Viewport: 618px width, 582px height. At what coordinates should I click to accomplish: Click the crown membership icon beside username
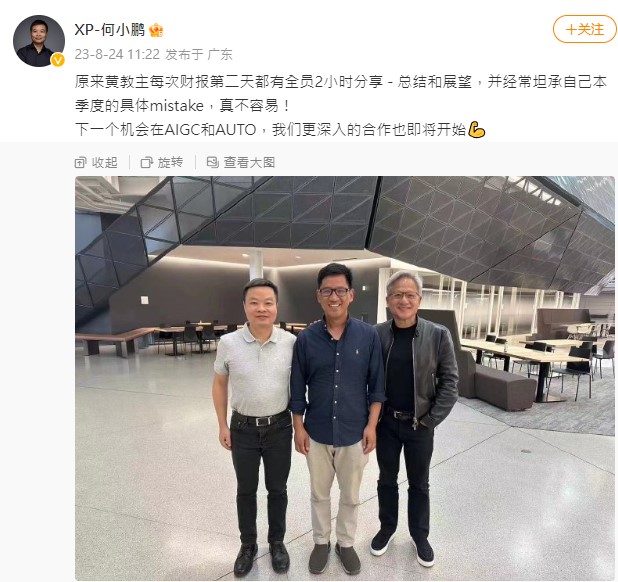156,30
